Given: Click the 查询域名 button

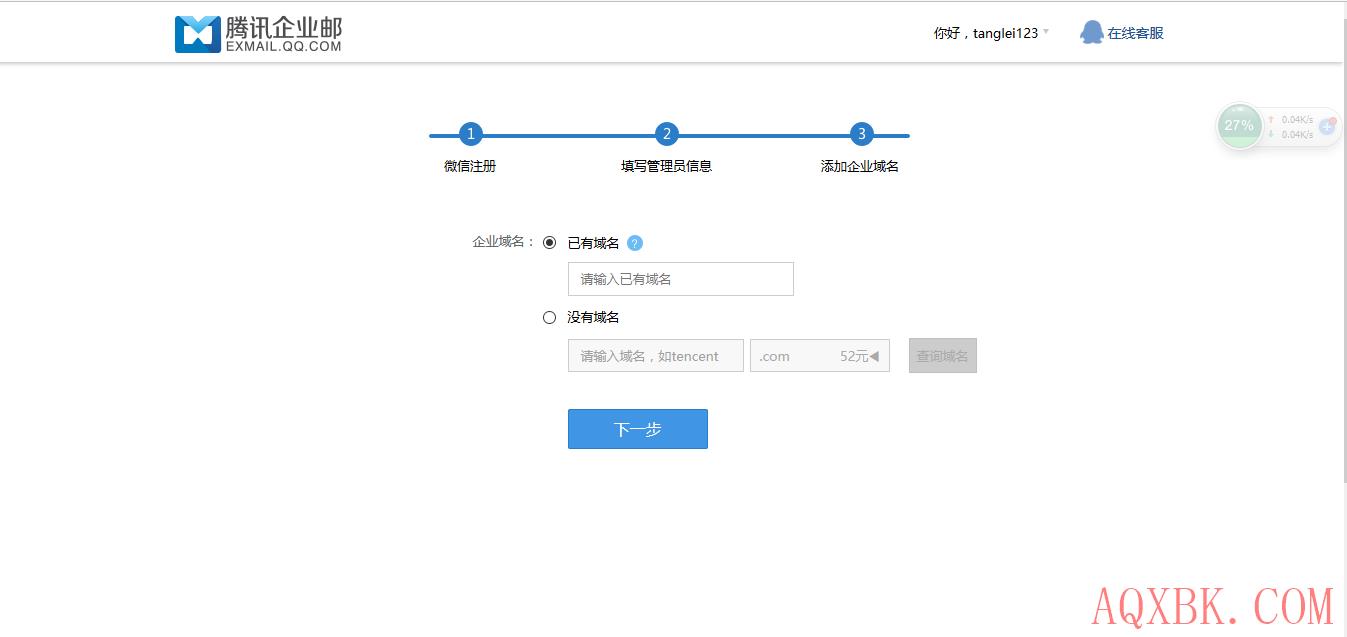Looking at the screenshot, I should [943, 356].
